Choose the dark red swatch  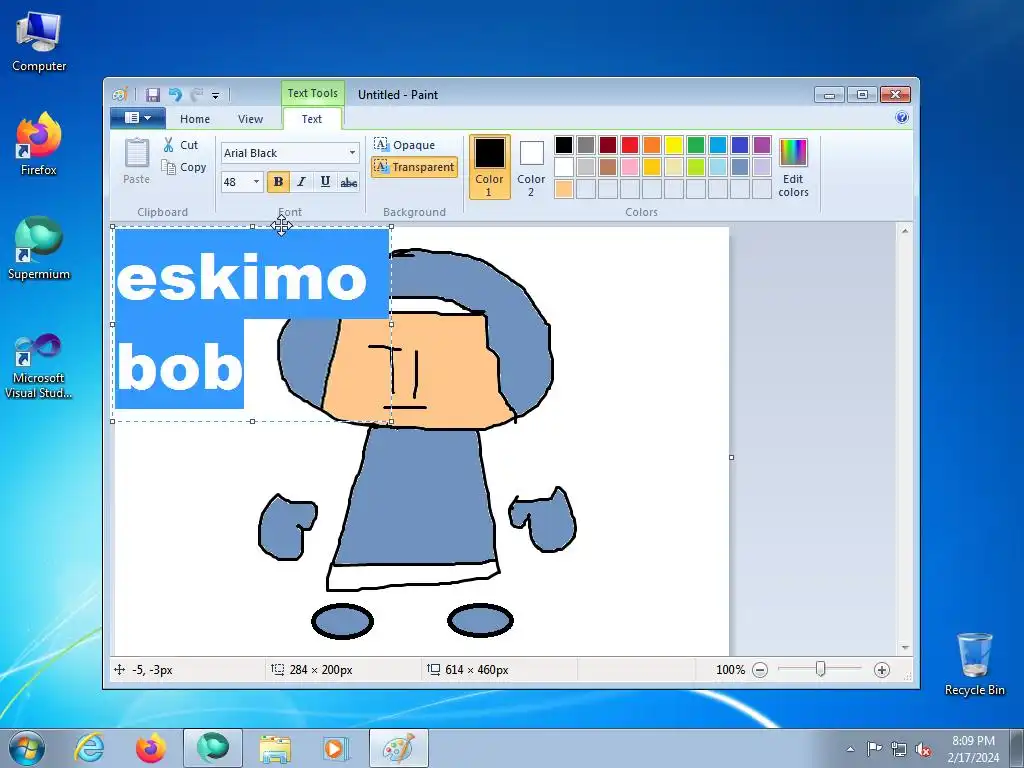[608, 145]
